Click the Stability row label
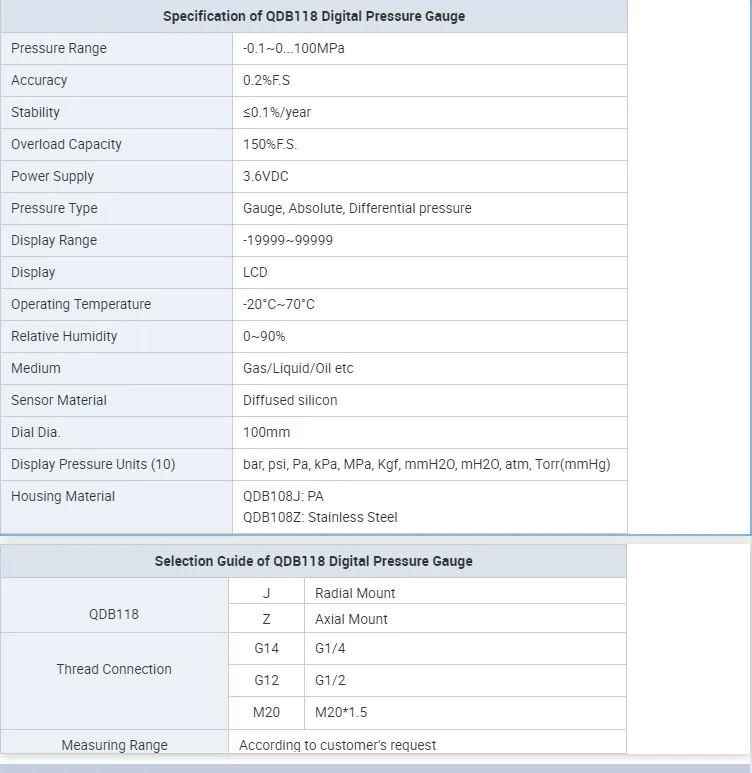The width and height of the screenshot is (752, 773). (x=36, y=112)
